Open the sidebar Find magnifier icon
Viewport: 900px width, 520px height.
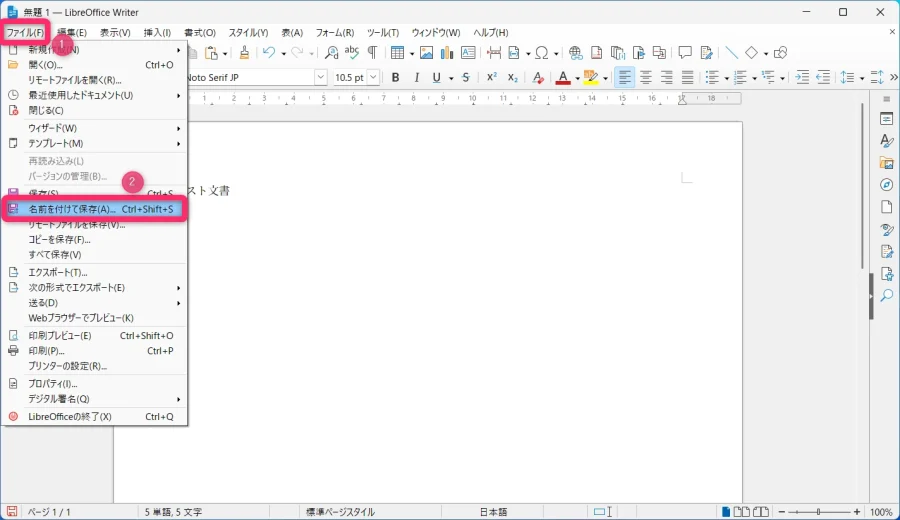click(x=886, y=295)
